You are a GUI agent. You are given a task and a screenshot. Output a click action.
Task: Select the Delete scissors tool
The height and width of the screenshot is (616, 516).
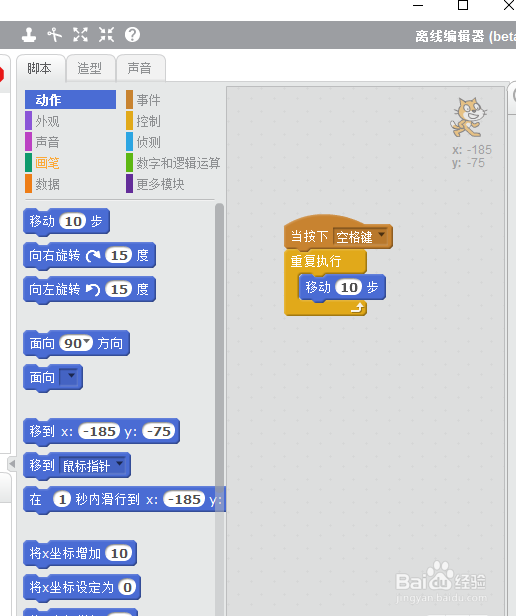(55, 35)
